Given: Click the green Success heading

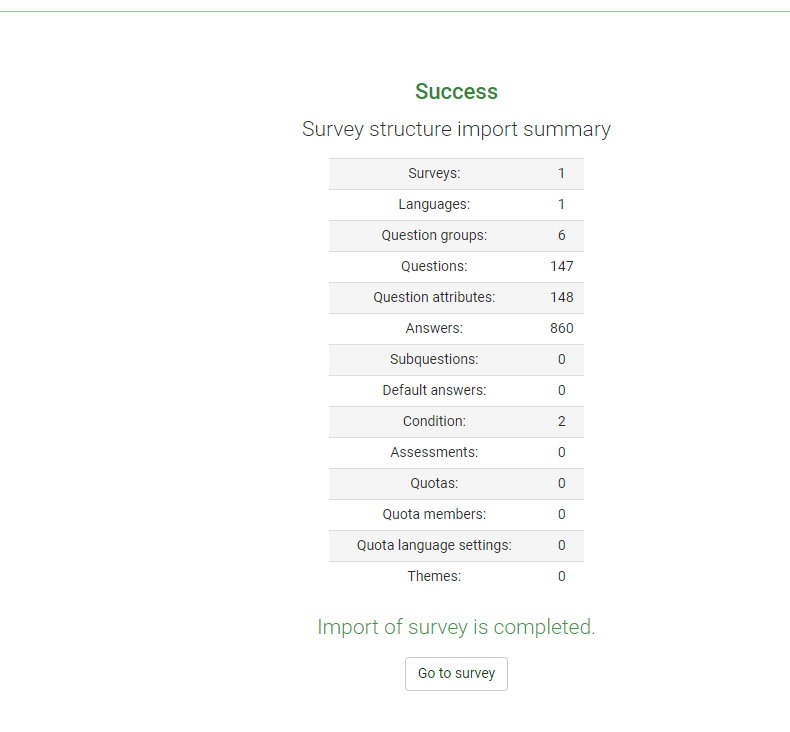Looking at the screenshot, I should [456, 92].
